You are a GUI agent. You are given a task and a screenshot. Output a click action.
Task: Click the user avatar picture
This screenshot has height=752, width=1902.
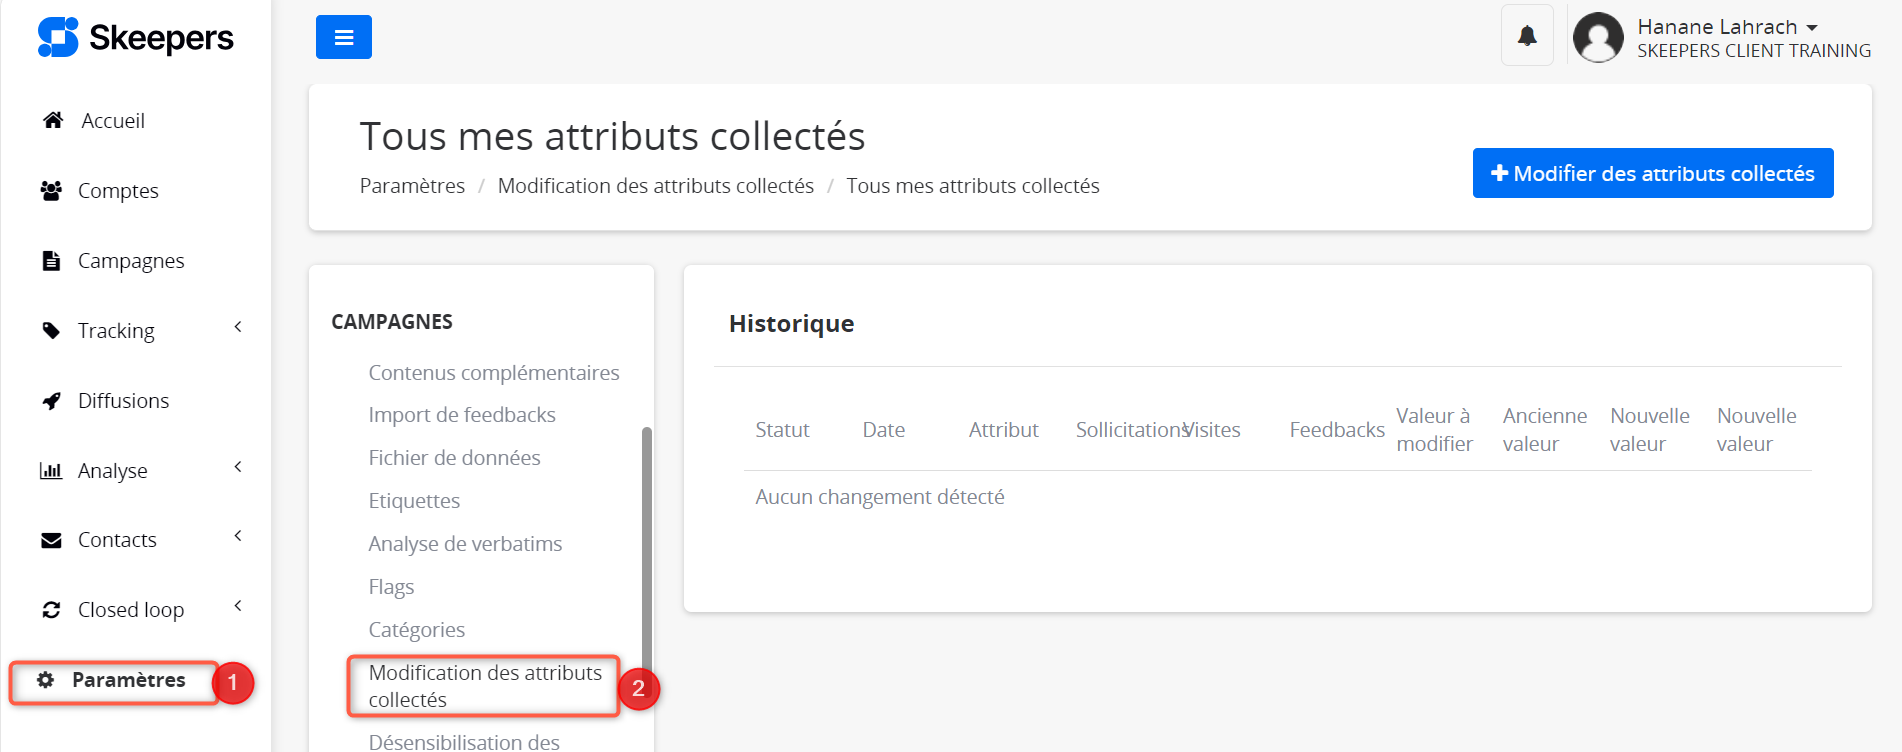(1598, 37)
